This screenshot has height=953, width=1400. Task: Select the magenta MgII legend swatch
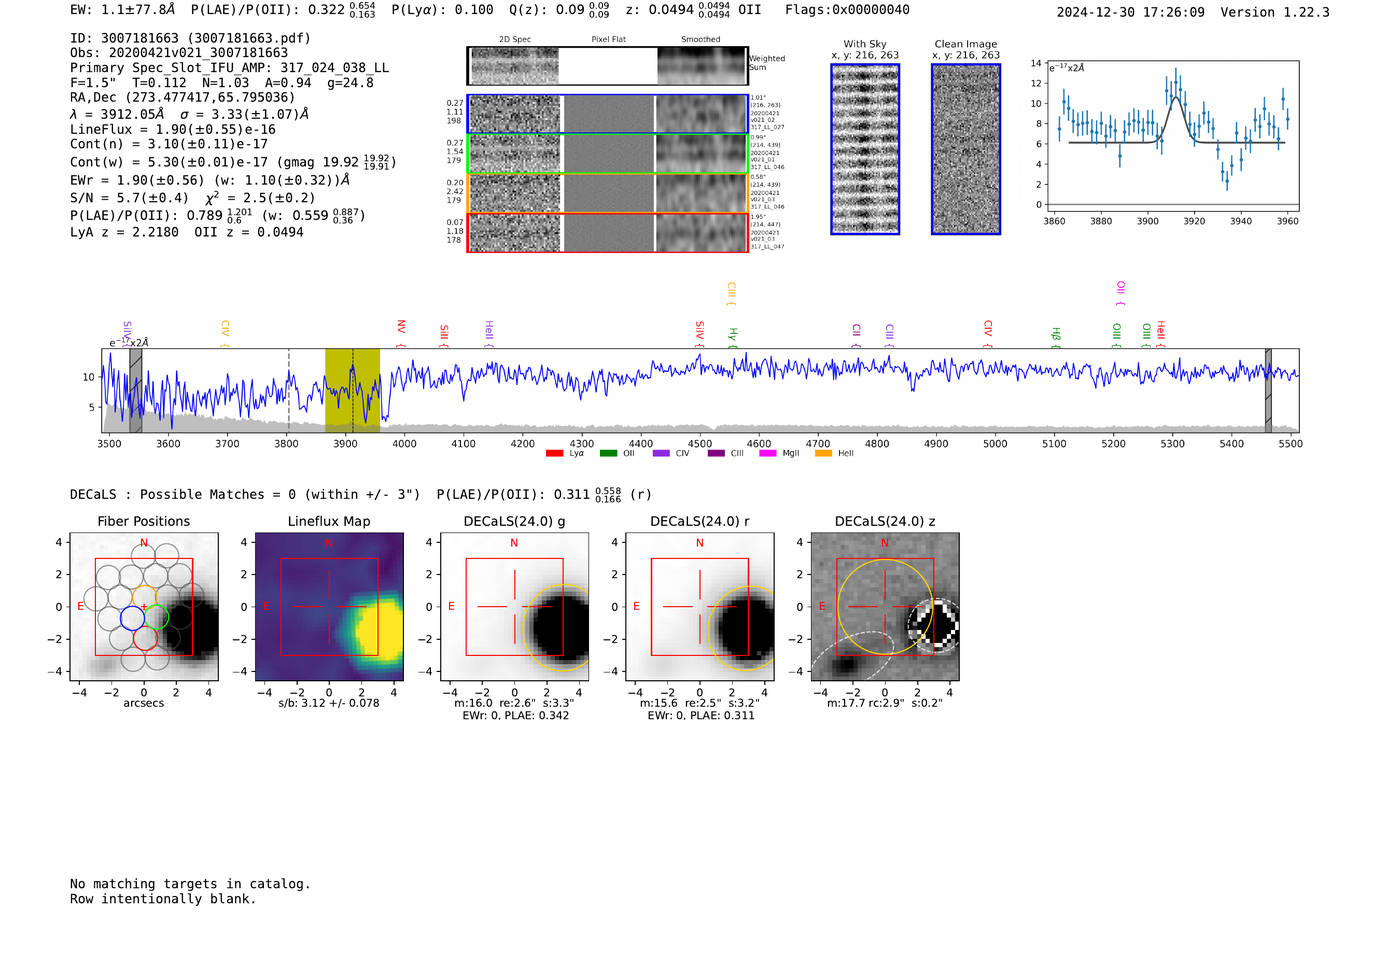(768, 454)
